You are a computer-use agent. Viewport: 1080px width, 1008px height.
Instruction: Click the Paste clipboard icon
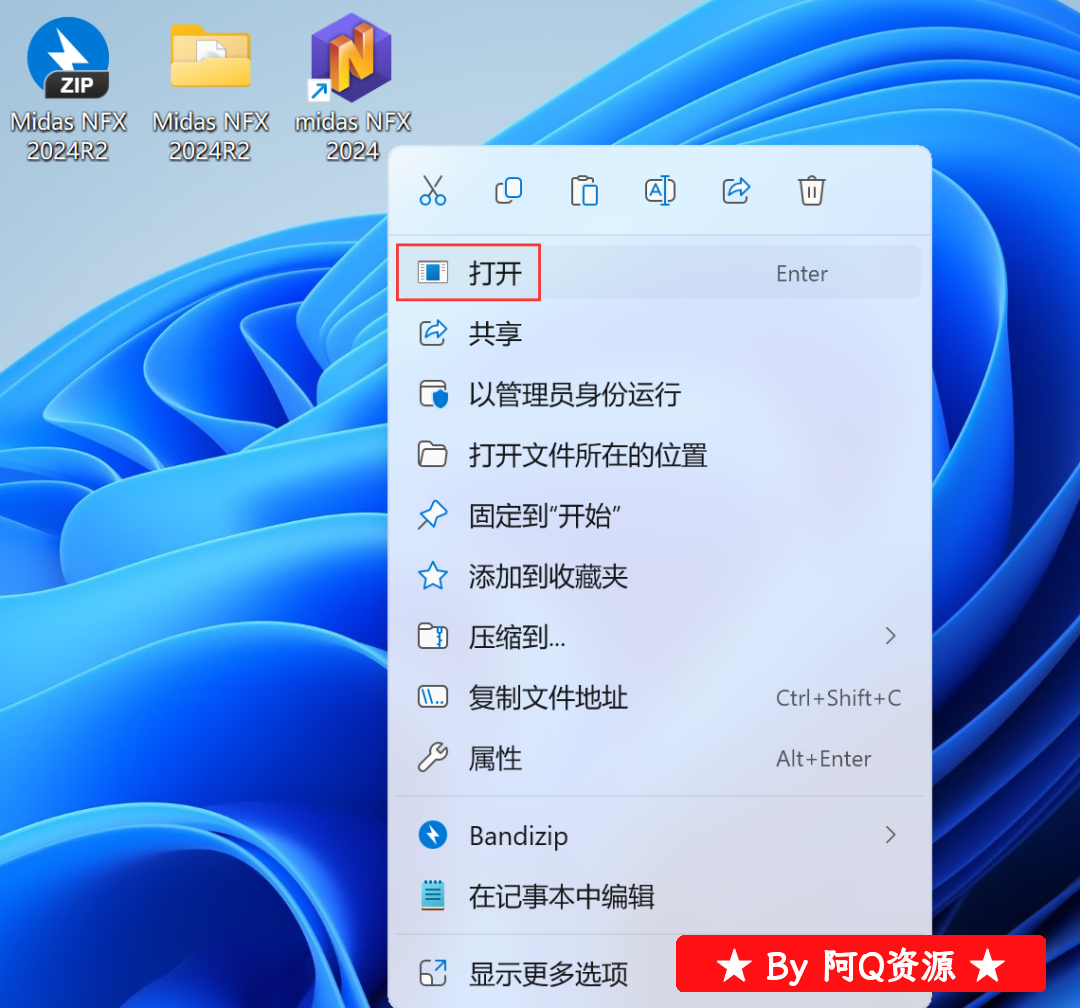584,191
